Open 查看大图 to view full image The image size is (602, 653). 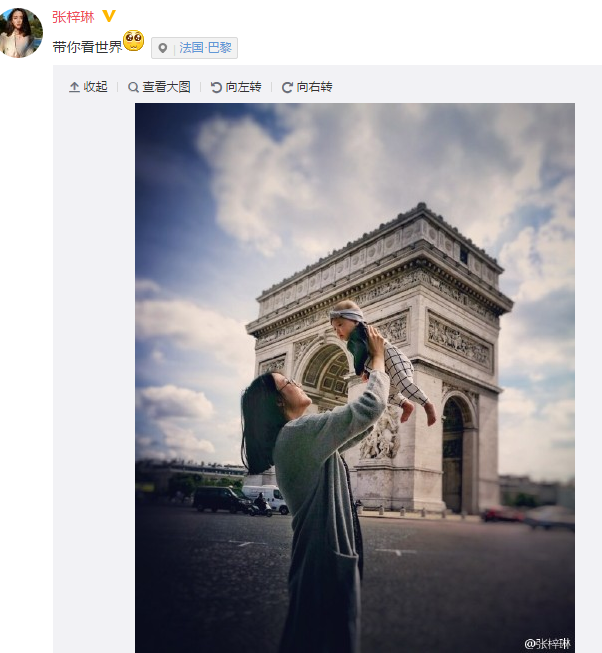pyautogui.click(x=166, y=87)
